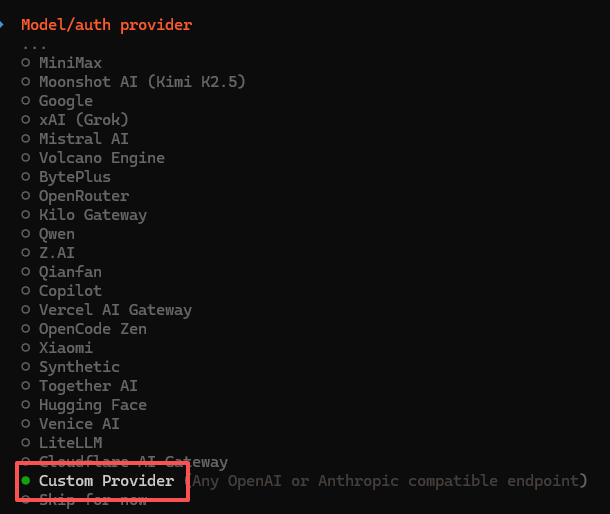Choose Qianfan provider
The height and width of the screenshot is (514, 610).
pos(70,272)
